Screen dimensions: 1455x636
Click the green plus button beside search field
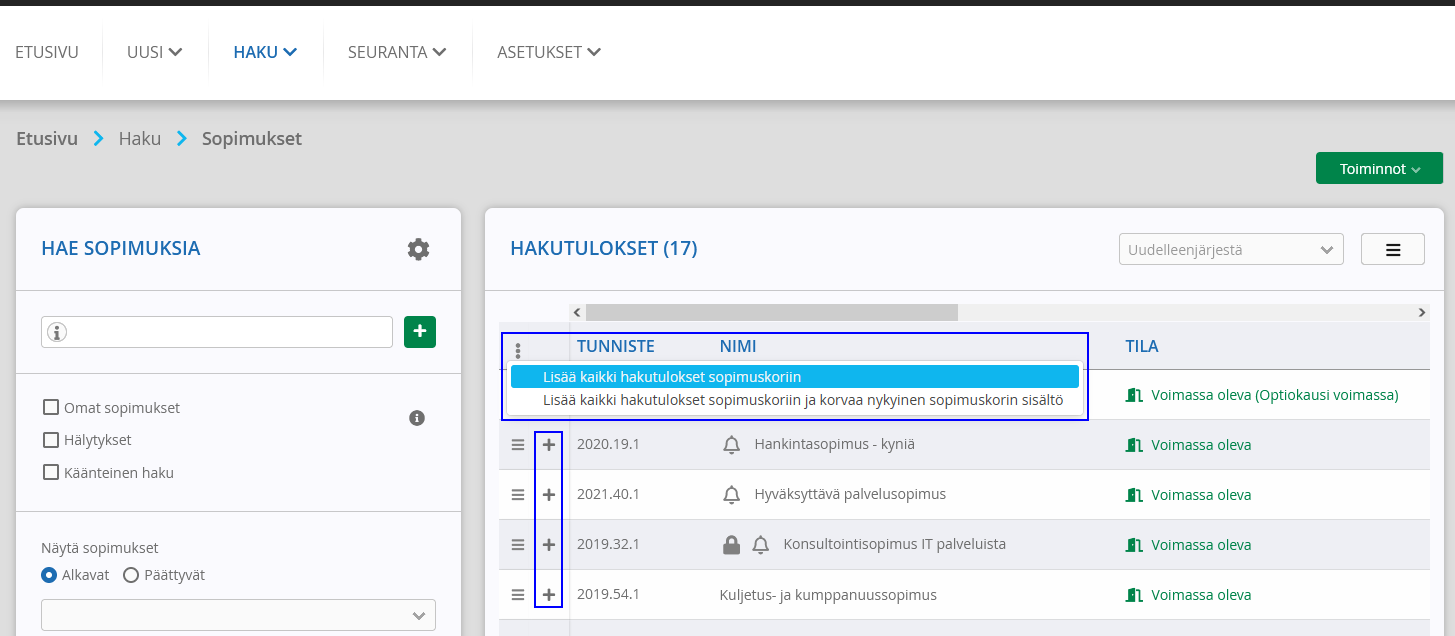pyautogui.click(x=420, y=332)
